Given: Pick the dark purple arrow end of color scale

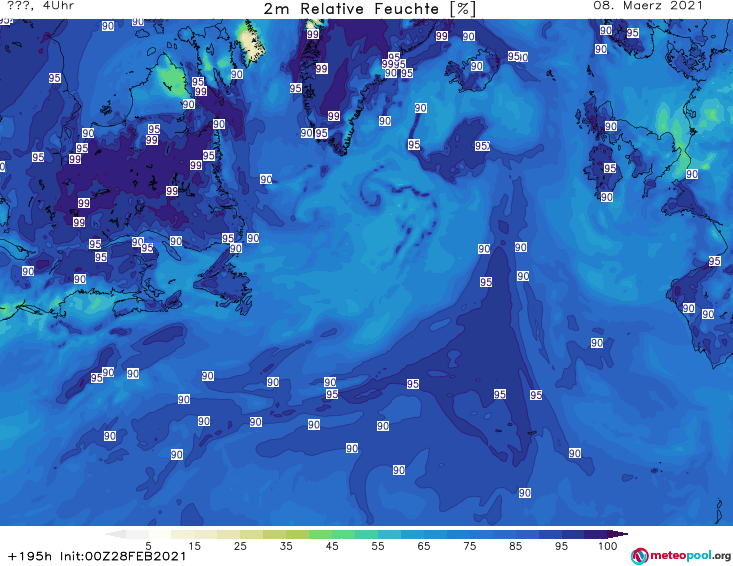Looking at the screenshot, I should click(618, 534).
